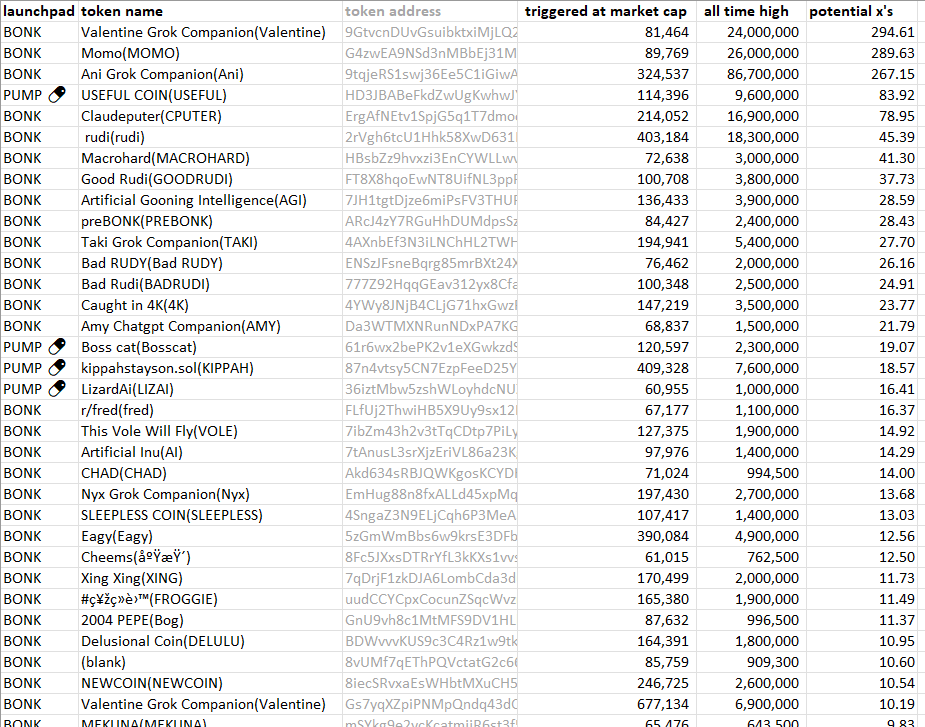This screenshot has height=727, width=925.
Task: Select cell '2004 PEPE(Bog)'
Action: point(210,620)
